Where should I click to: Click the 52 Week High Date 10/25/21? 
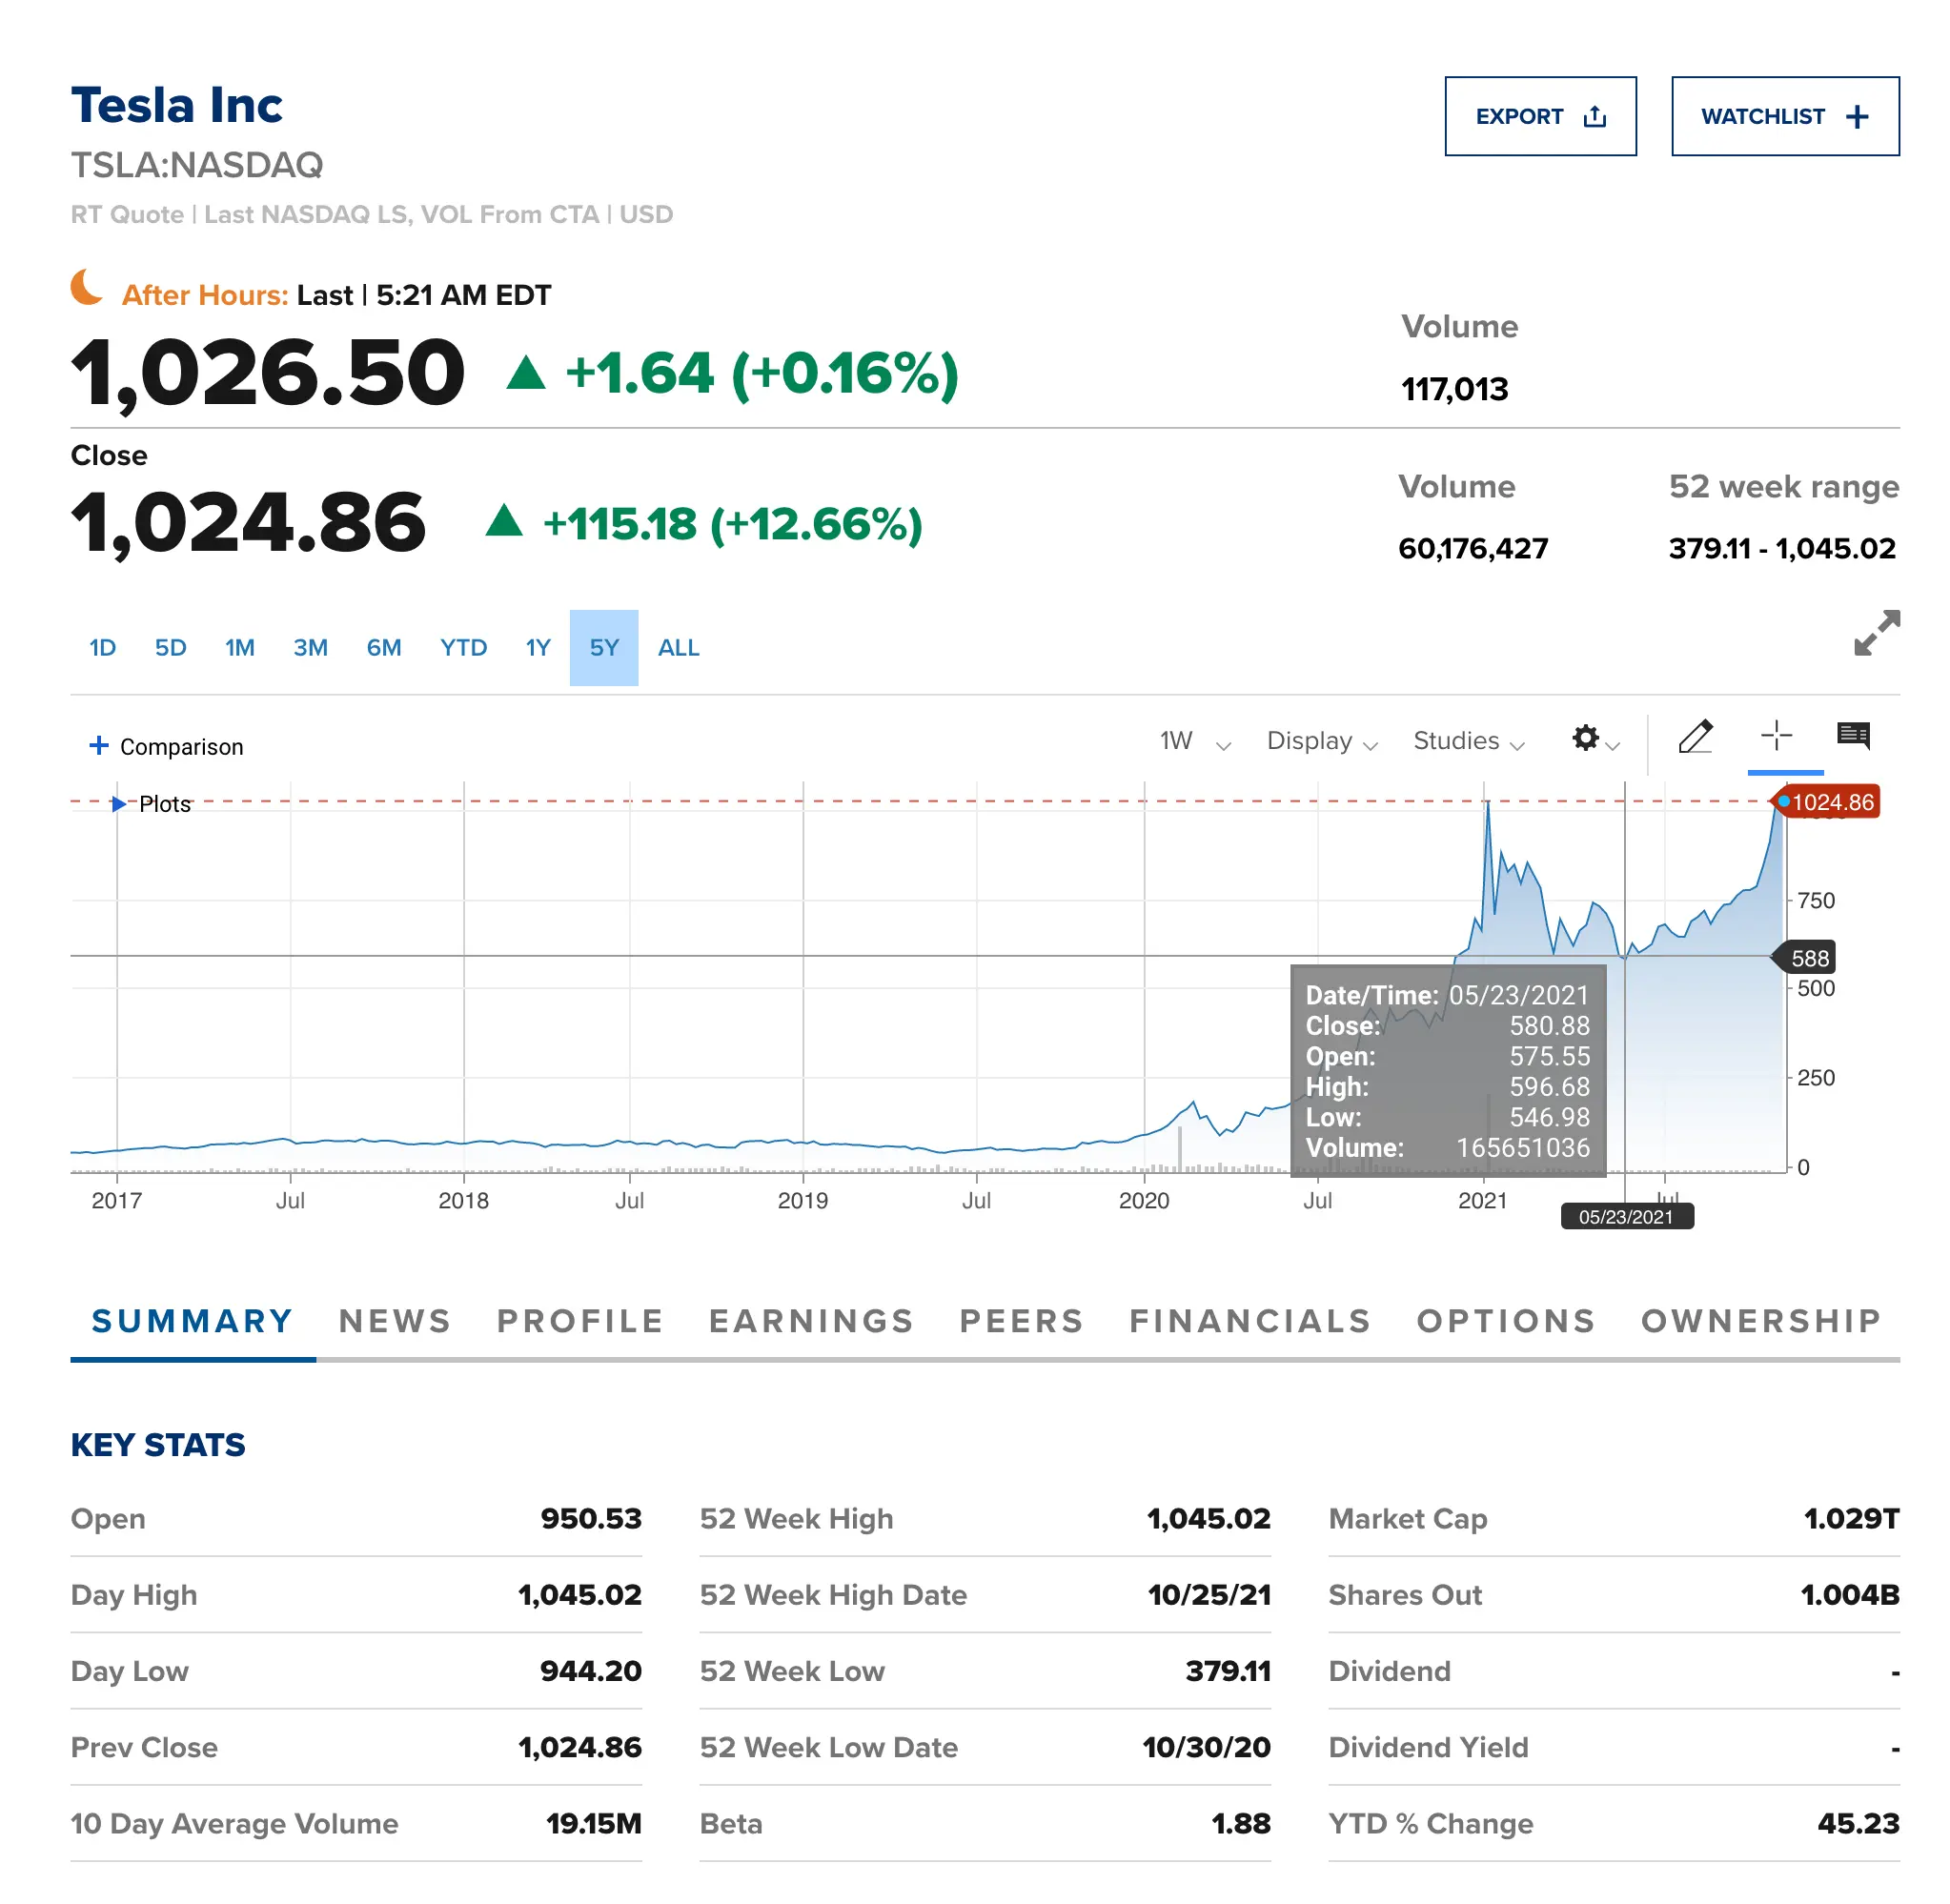[x=1209, y=1595]
